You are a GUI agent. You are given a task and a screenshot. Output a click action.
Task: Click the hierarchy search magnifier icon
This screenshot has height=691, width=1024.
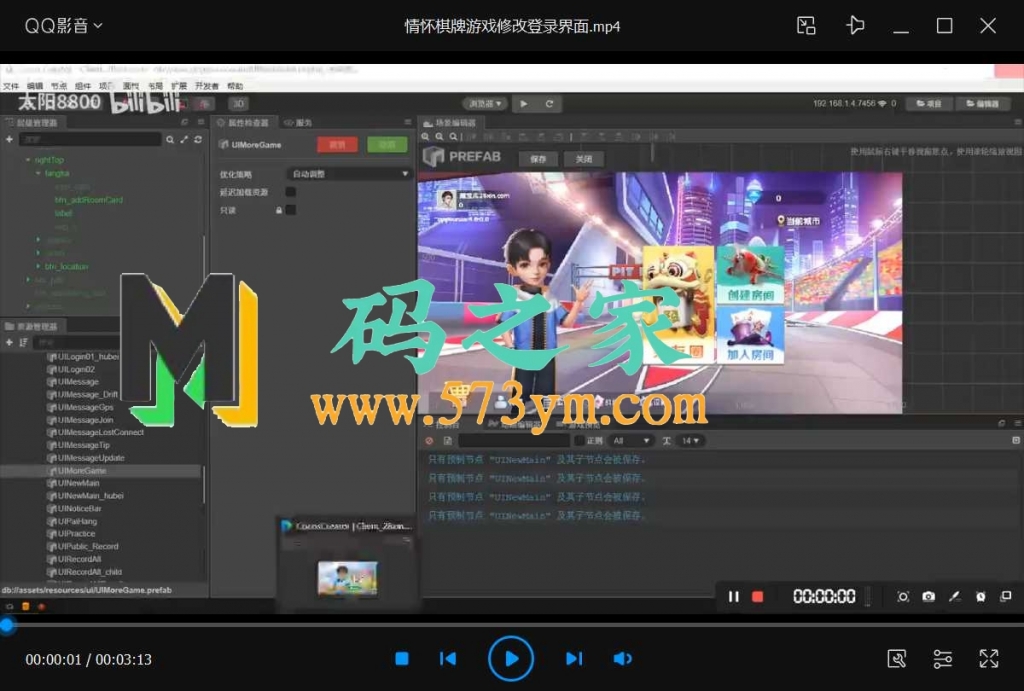[170, 139]
